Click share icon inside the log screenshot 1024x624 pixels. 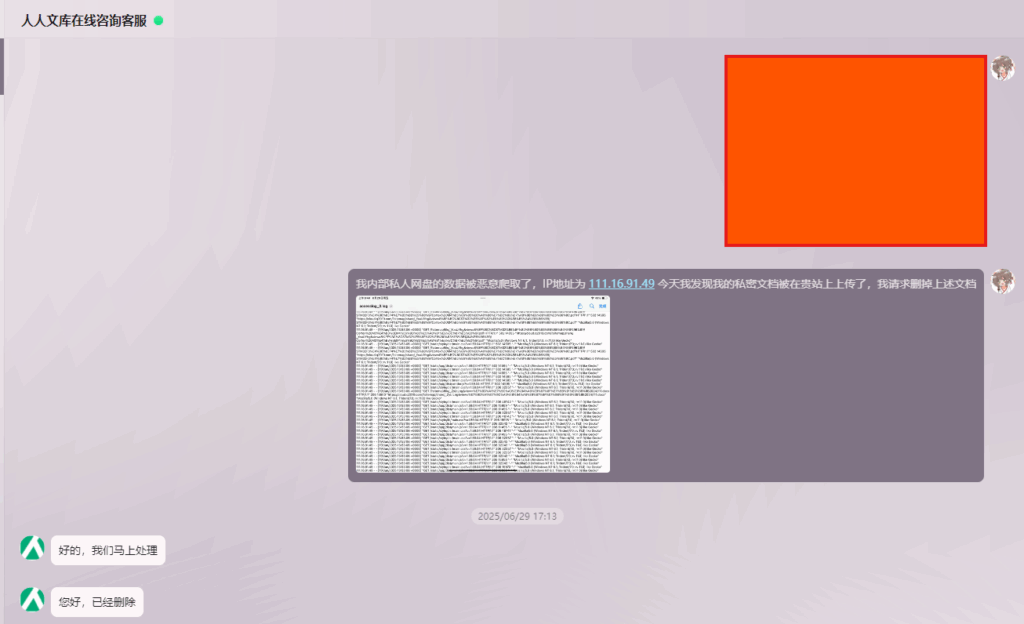(579, 305)
